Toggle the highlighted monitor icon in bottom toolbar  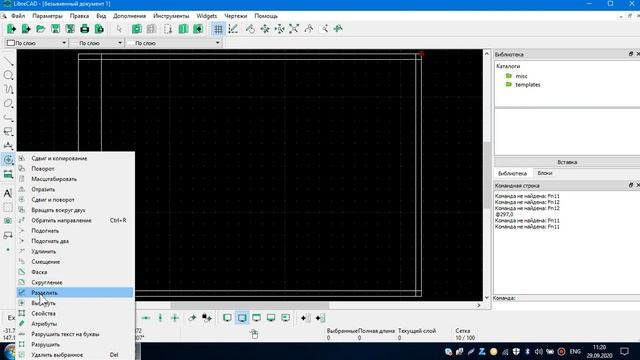tap(242, 318)
